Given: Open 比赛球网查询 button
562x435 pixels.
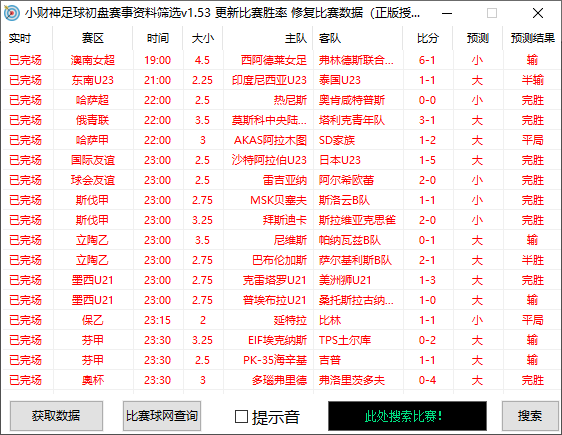Looking at the screenshot, I should 162,416.
